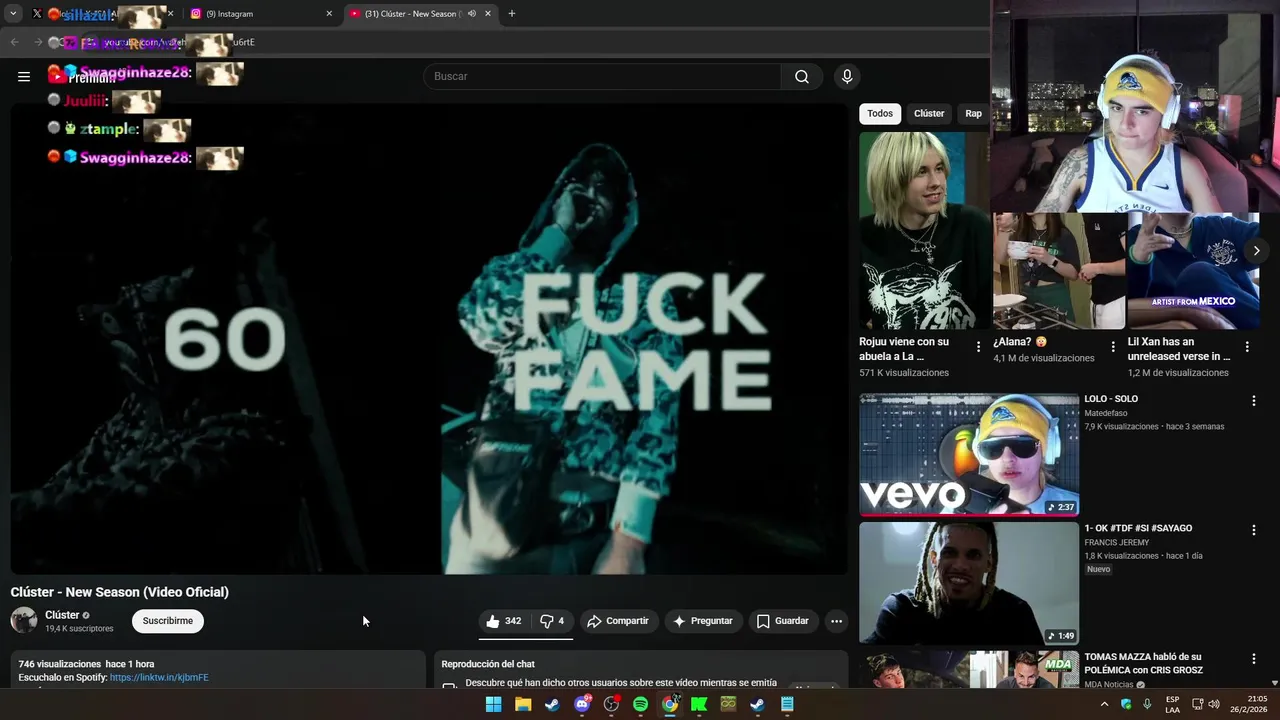1280x720 pixels.
Task: Mute the Clúster tab via its speaker icon
Action: [x=472, y=14]
